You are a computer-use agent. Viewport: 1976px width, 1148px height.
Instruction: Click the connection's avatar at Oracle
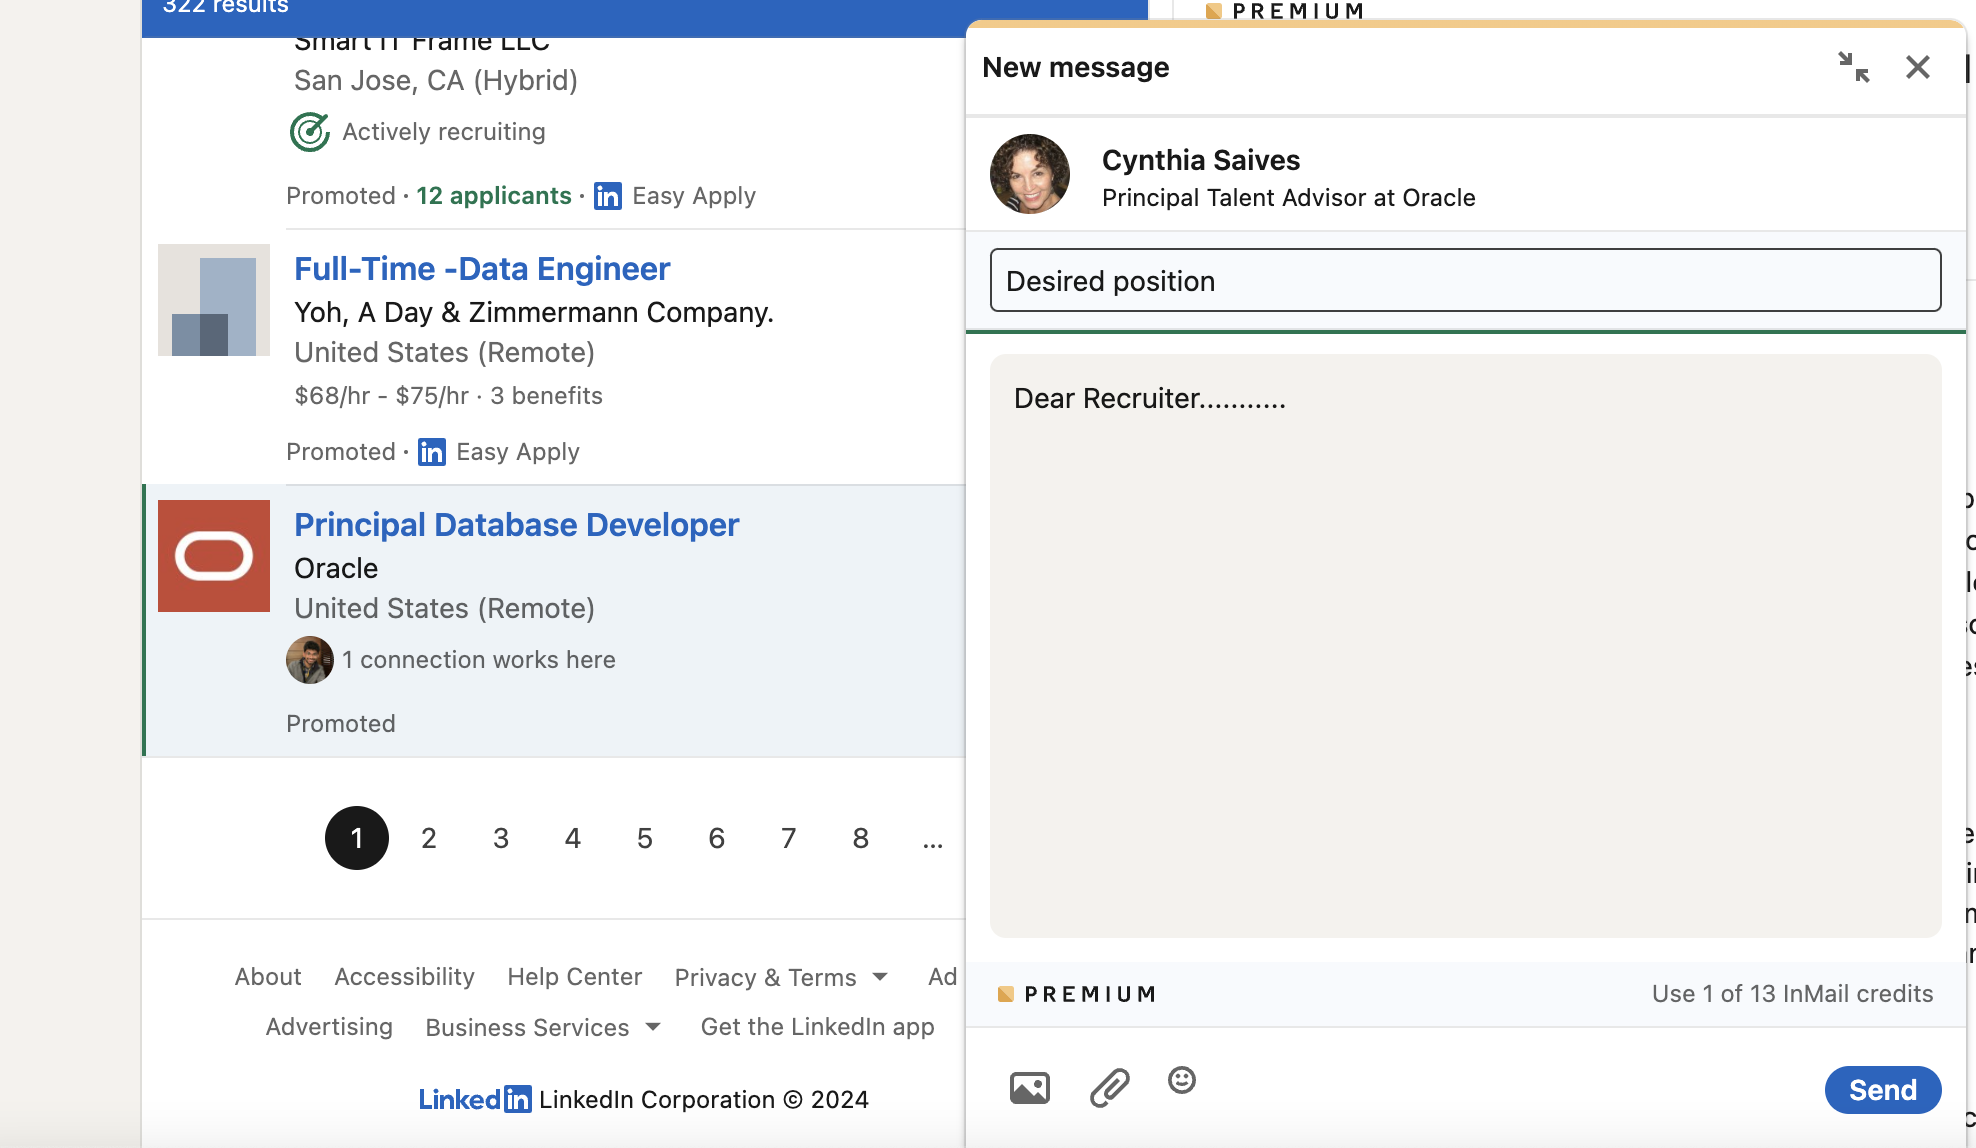coord(309,660)
